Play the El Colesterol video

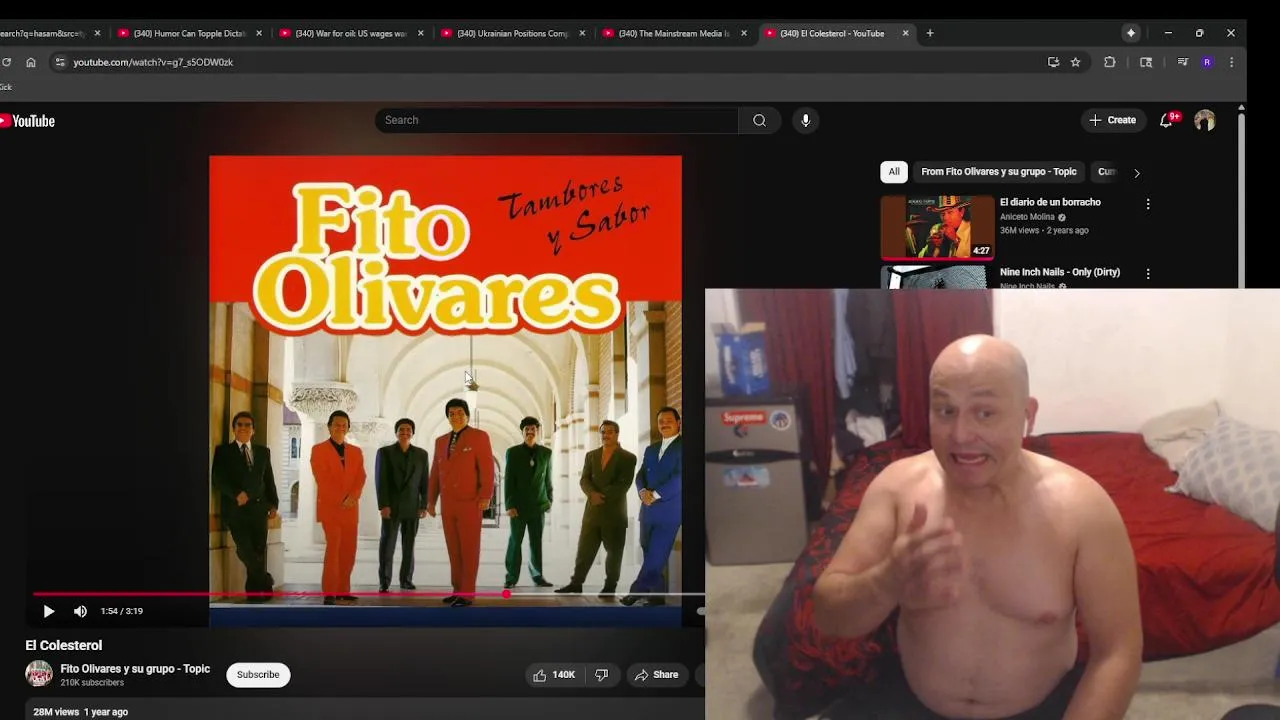point(48,611)
